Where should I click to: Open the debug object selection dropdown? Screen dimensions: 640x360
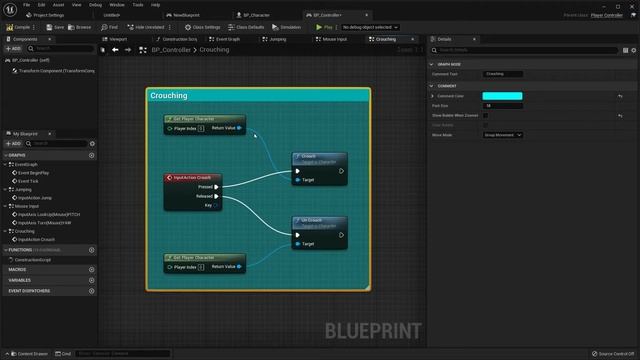pyautogui.click(x=370, y=27)
